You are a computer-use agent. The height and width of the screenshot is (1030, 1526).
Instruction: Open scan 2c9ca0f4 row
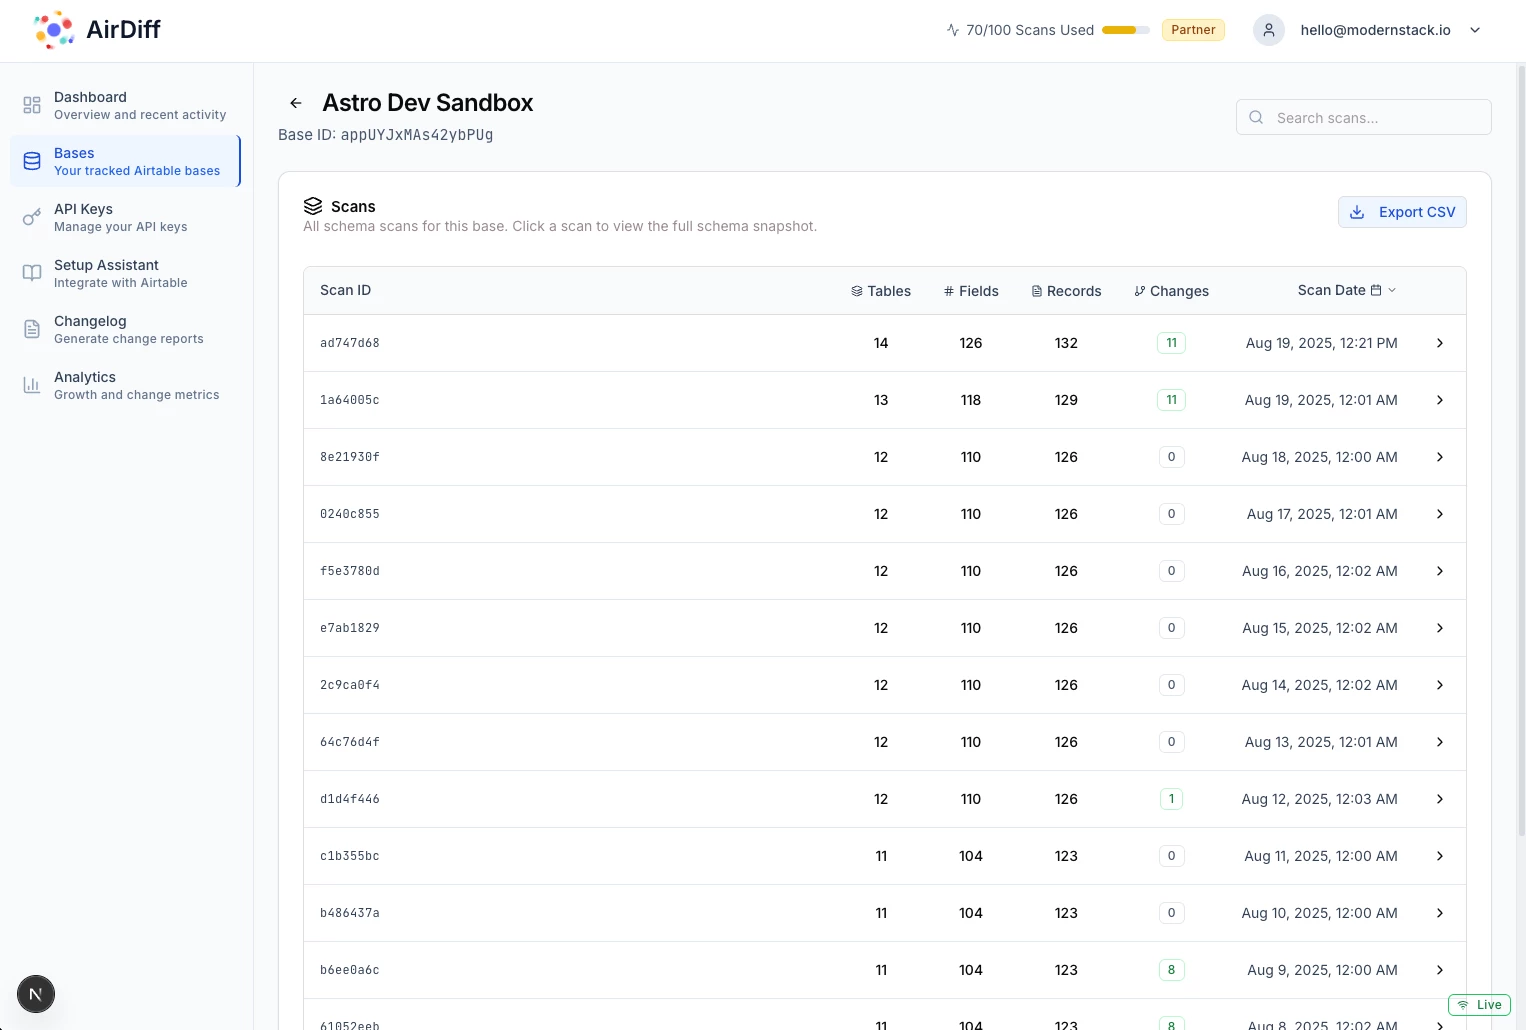(885, 685)
